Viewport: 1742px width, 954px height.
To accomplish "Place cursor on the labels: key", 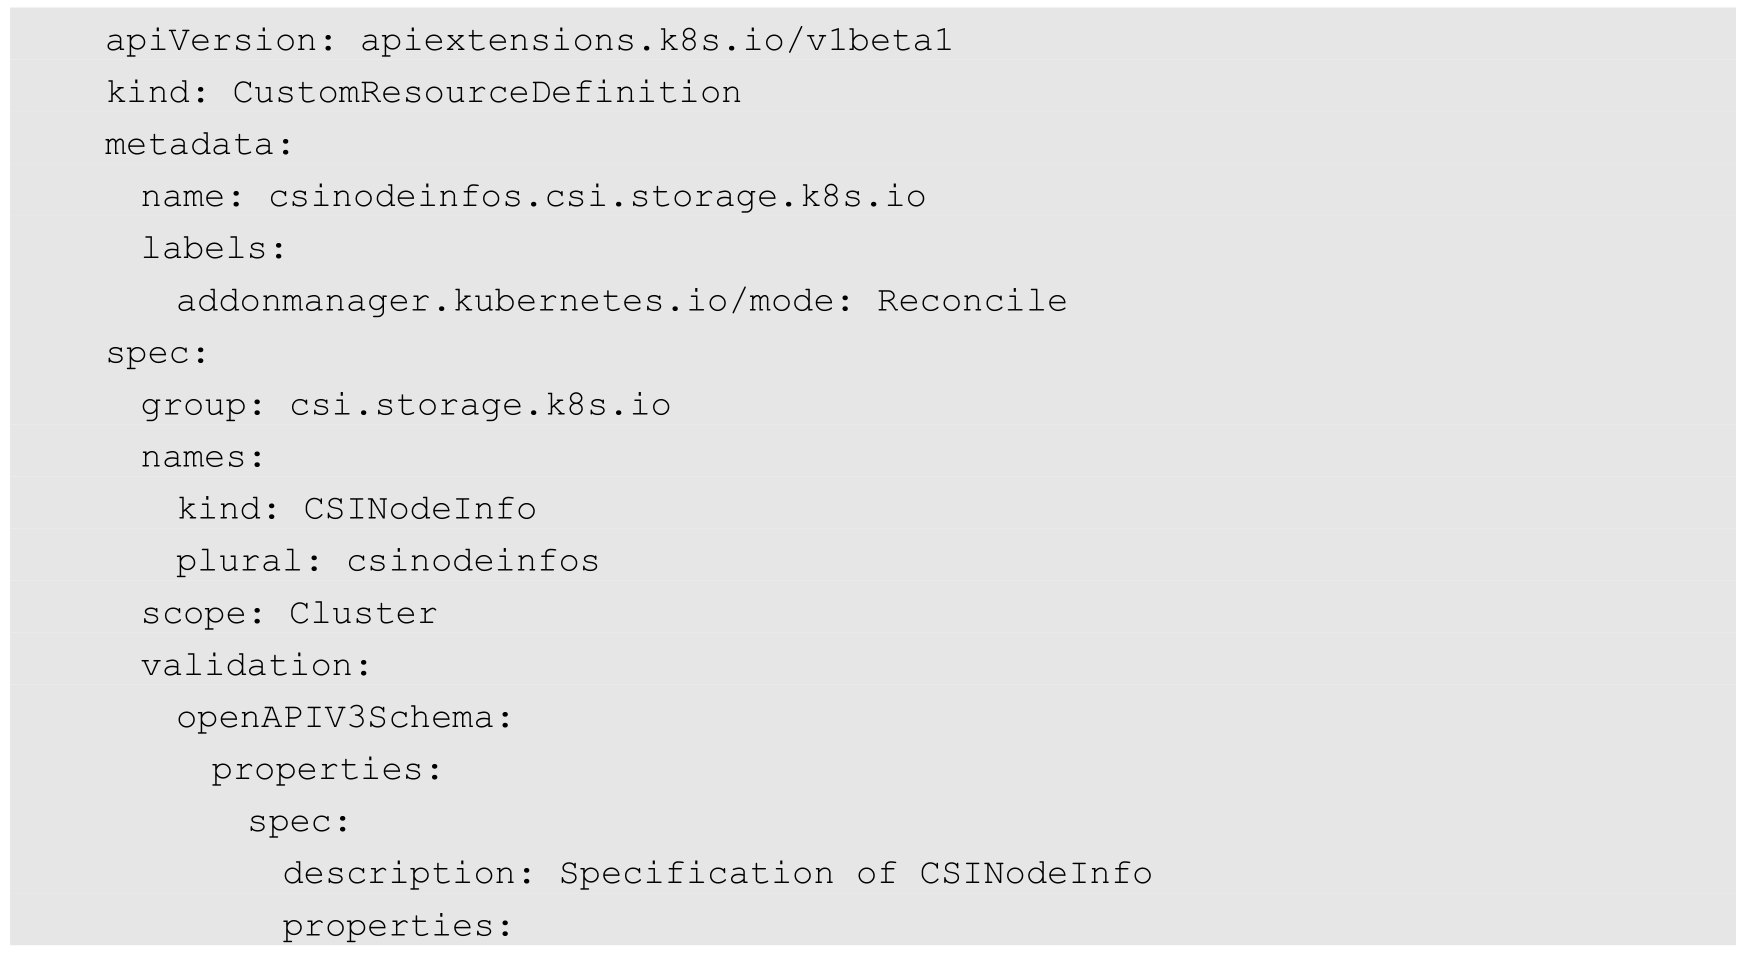I will [213, 248].
